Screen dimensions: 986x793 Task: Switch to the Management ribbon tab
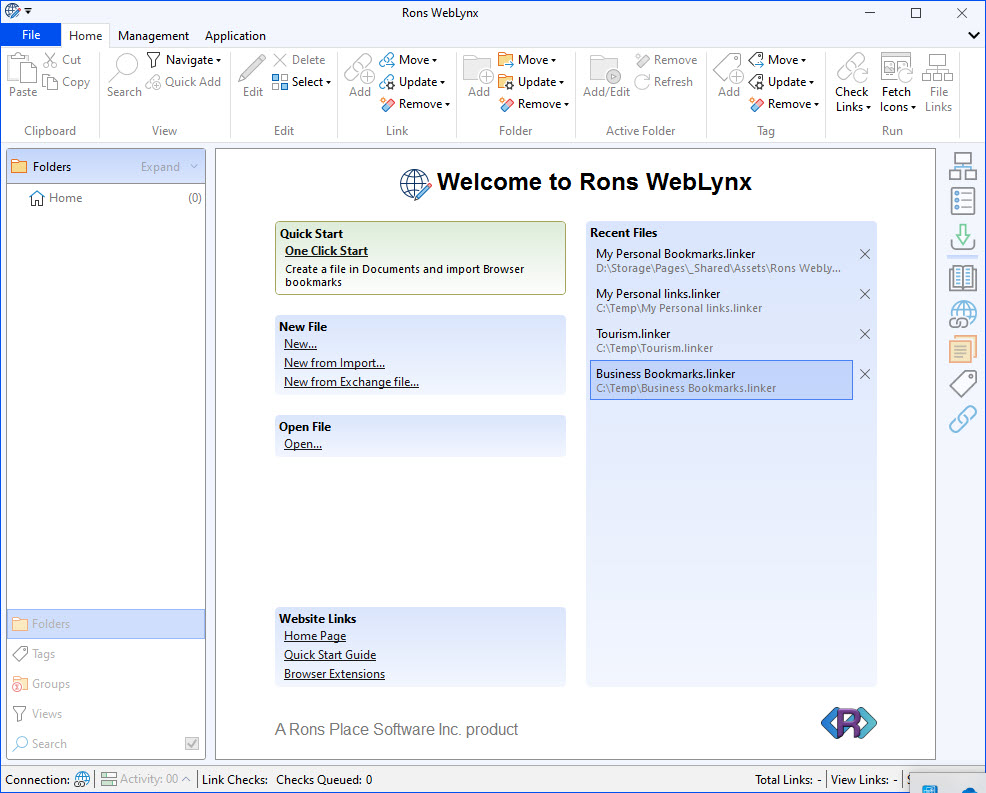pos(153,36)
